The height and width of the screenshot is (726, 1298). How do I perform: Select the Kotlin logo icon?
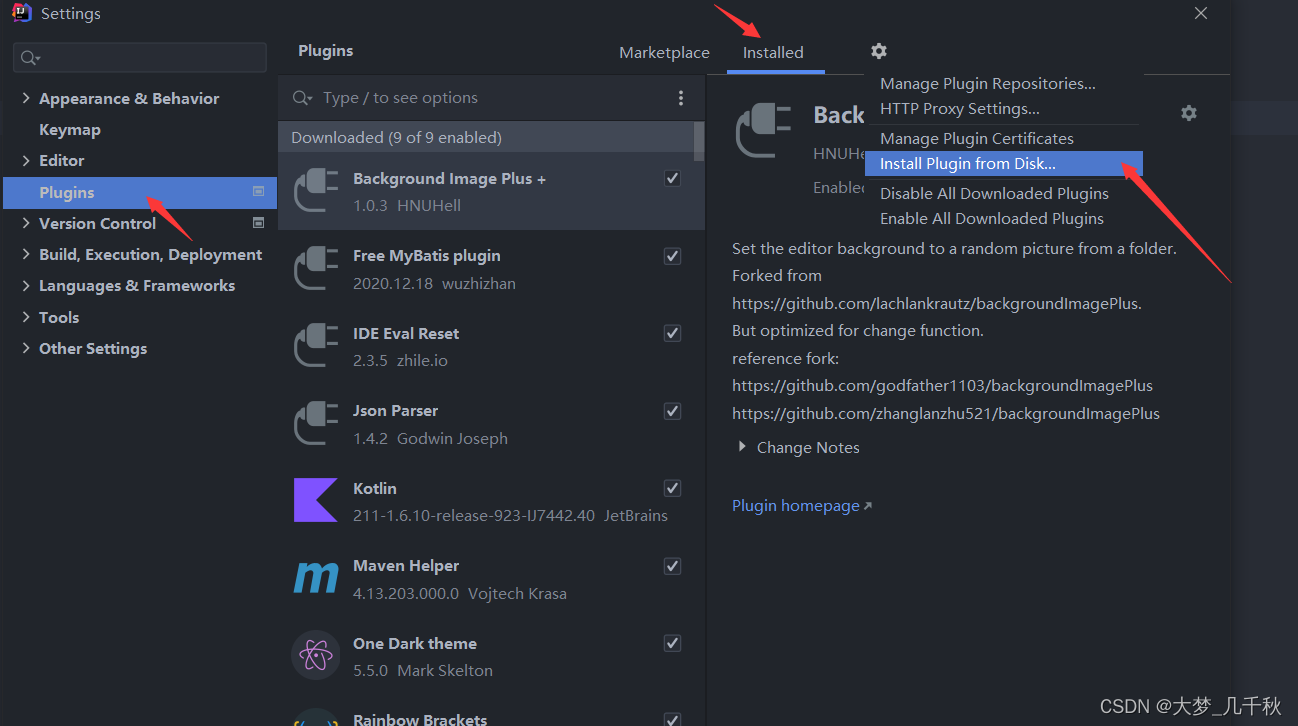(315, 501)
